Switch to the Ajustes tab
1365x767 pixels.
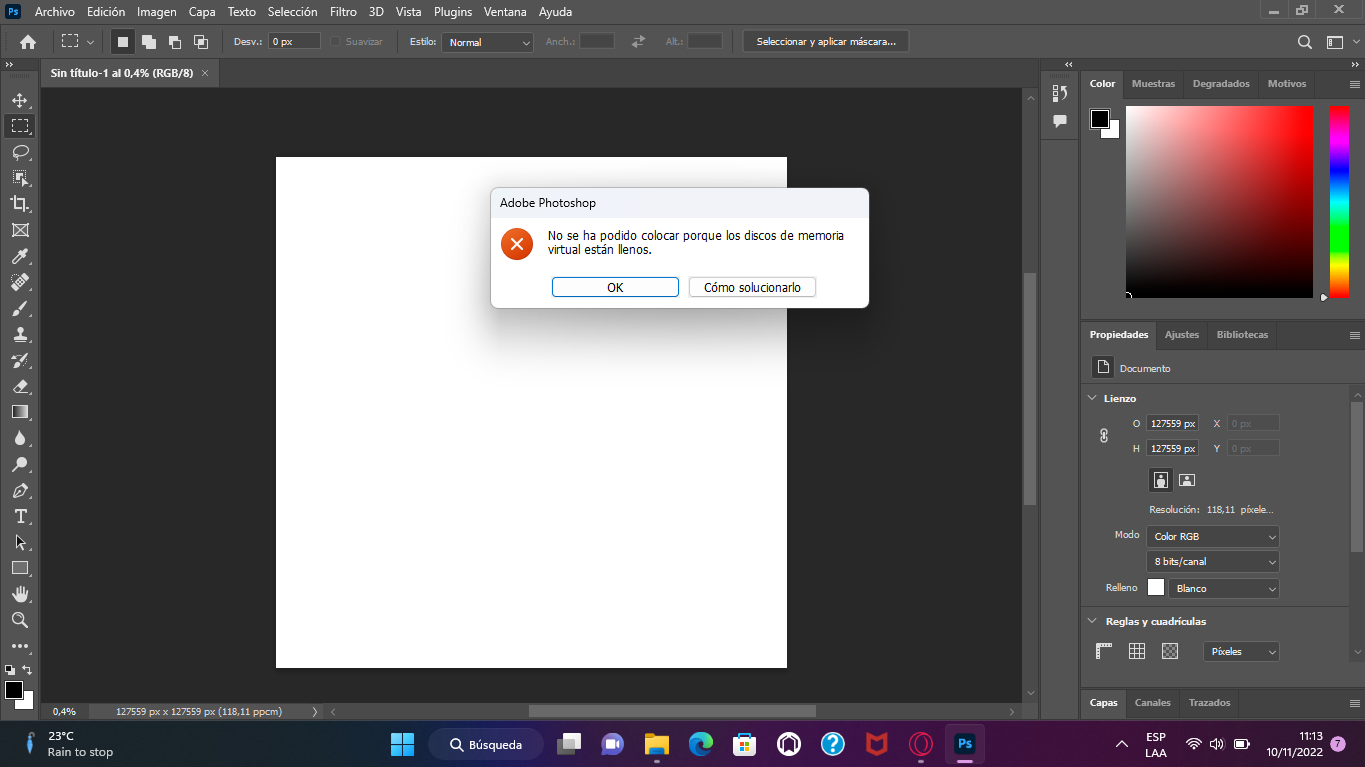[1181, 335]
